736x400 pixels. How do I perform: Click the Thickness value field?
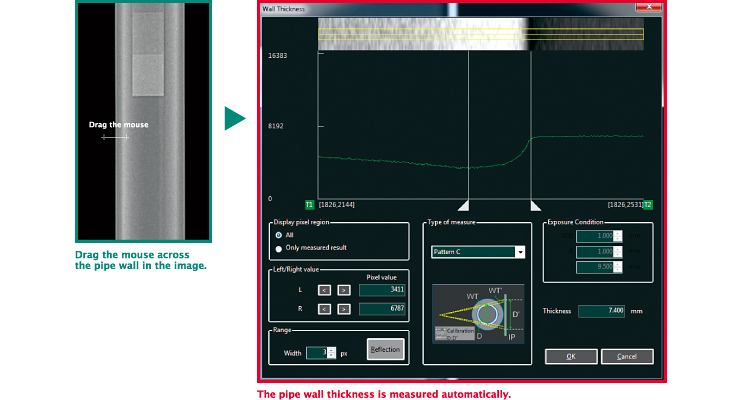[601, 311]
